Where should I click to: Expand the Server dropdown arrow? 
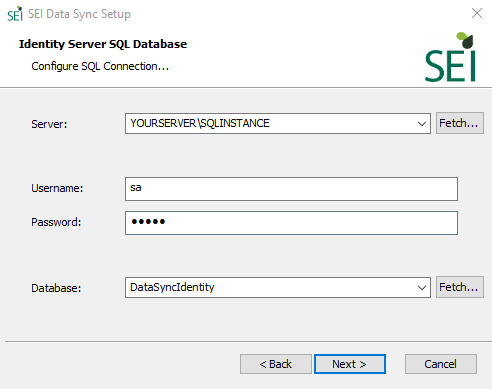422,124
